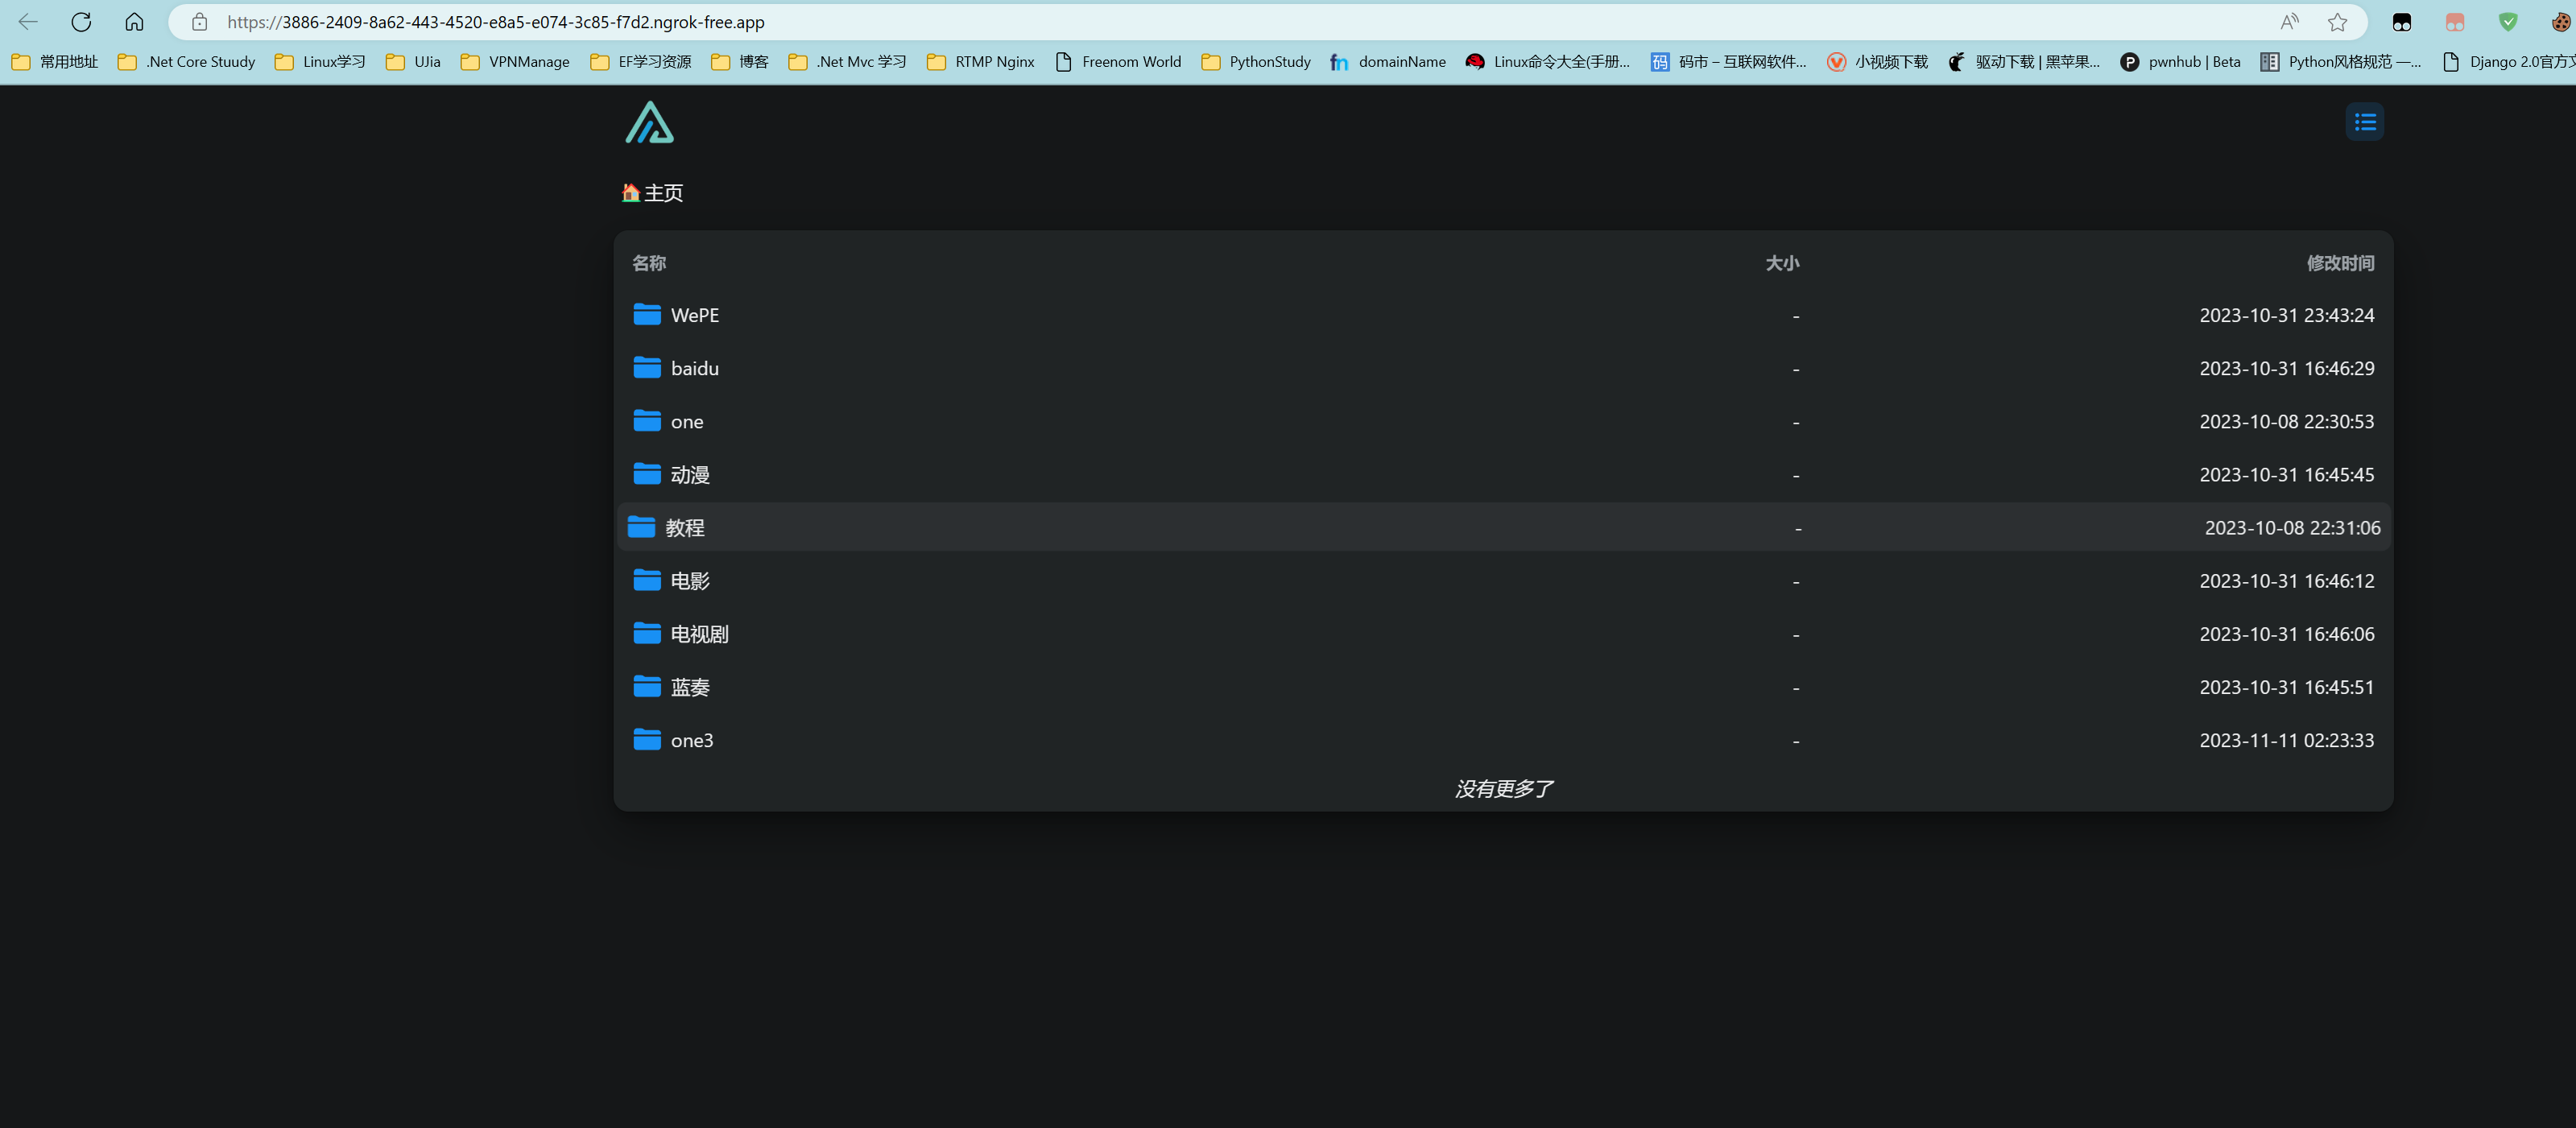
Task: Sort by 修改时间 column header
Action: pos(2340,263)
